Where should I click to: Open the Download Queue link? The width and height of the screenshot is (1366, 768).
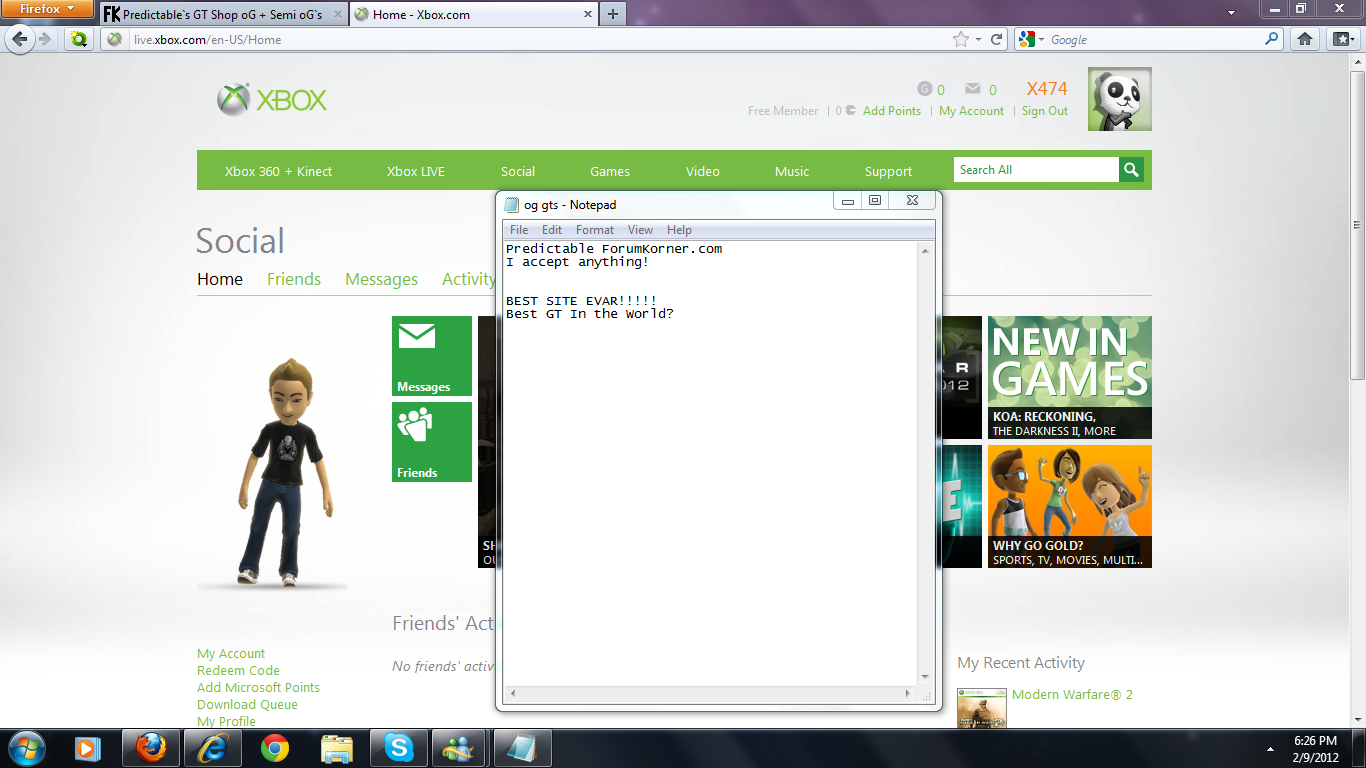pos(247,704)
